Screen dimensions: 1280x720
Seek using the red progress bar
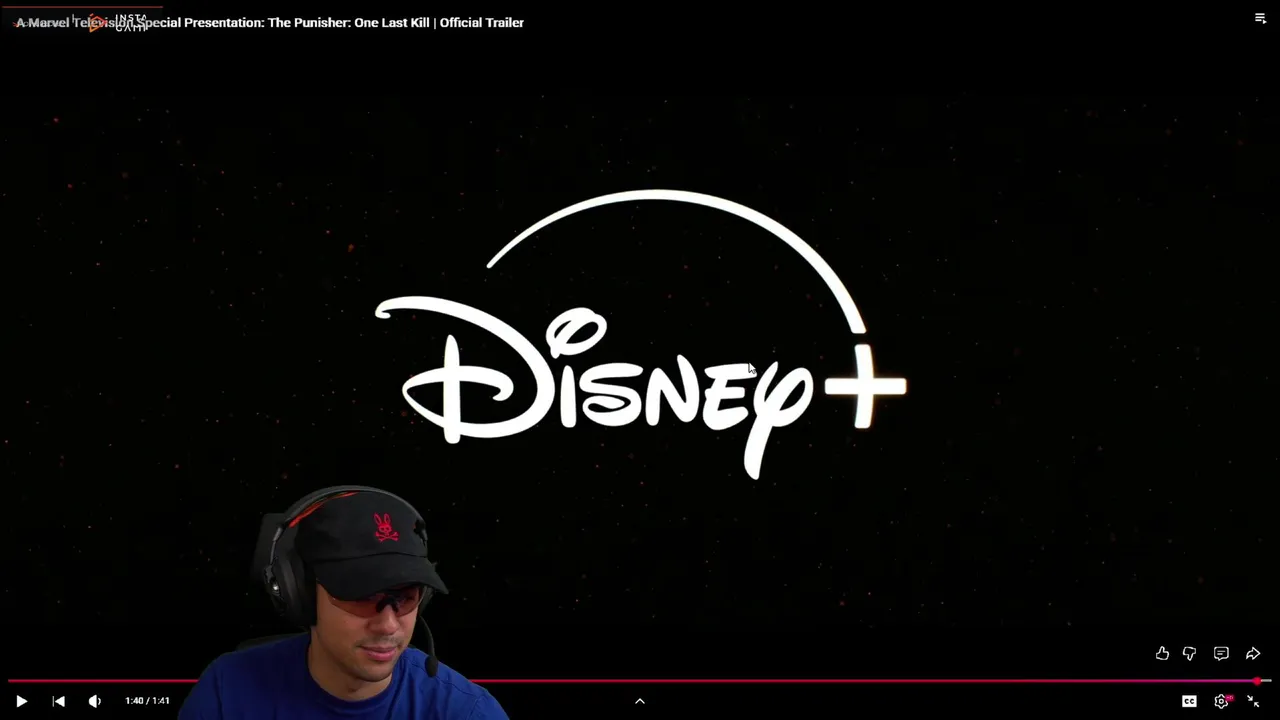(x=640, y=681)
